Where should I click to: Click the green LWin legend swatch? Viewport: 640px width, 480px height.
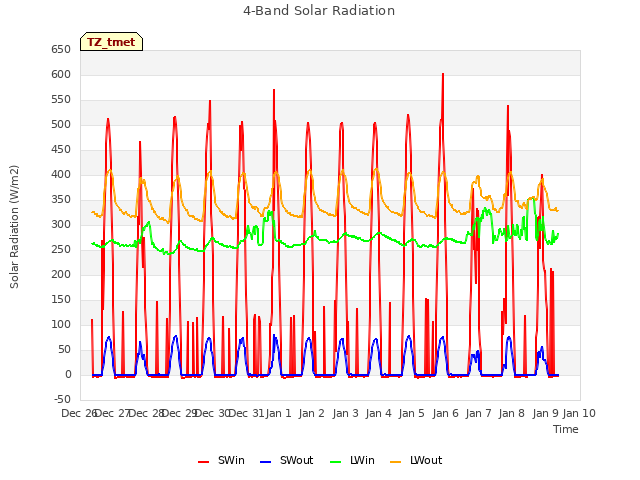click(335, 462)
